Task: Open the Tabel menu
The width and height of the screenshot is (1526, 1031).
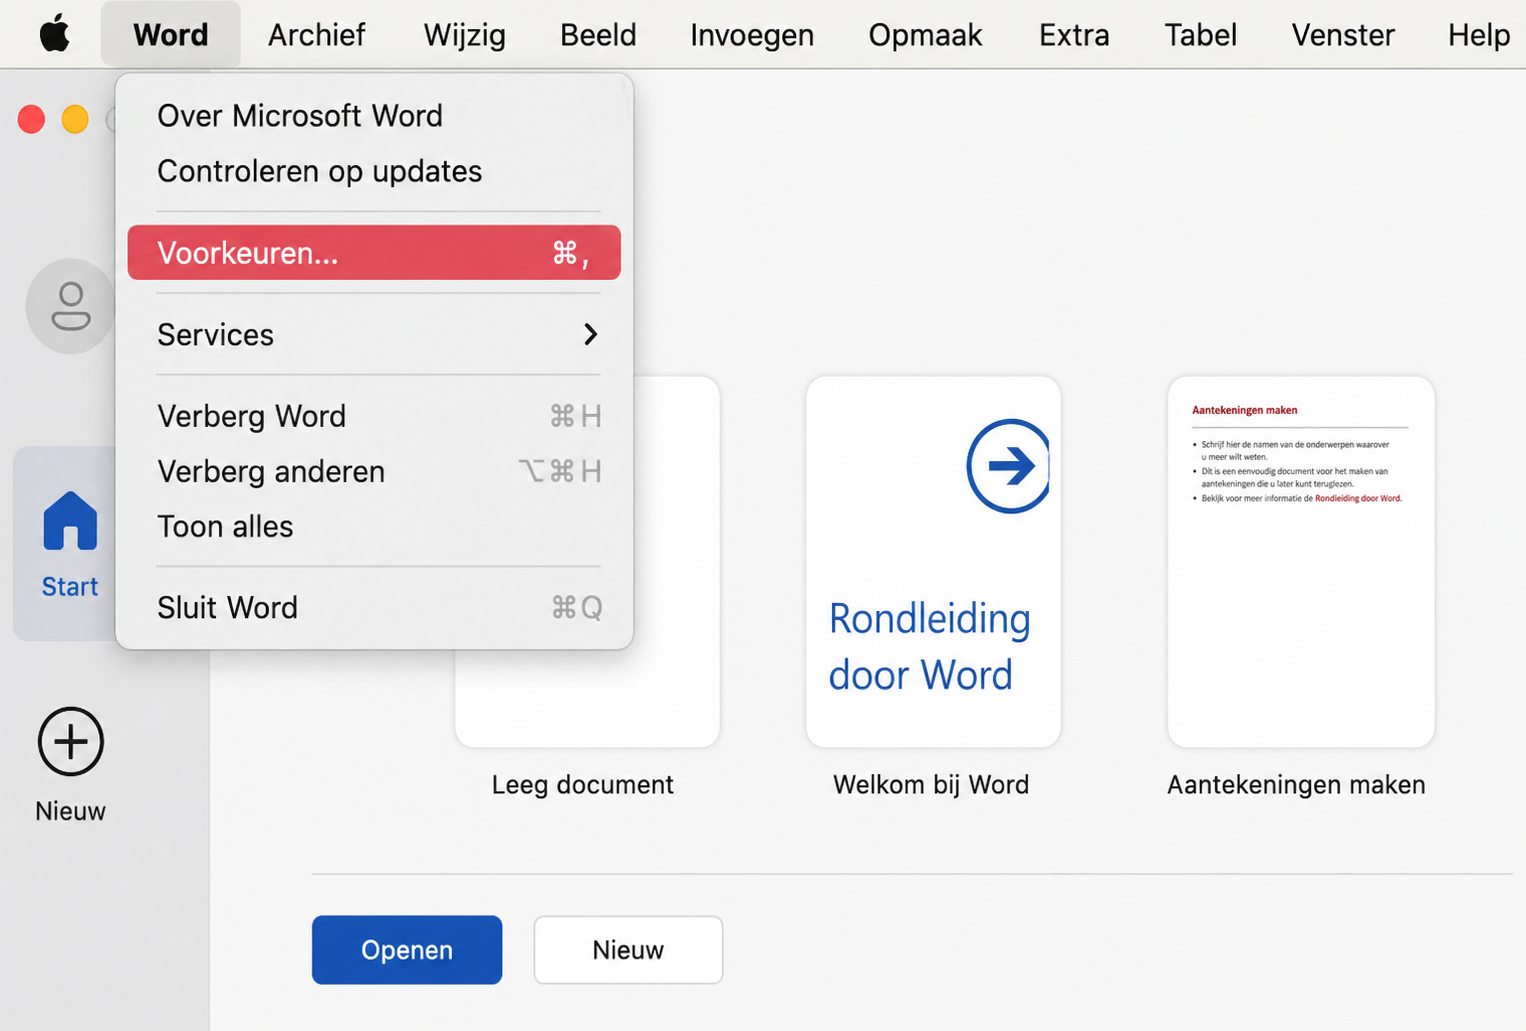Action: point(1200,34)
